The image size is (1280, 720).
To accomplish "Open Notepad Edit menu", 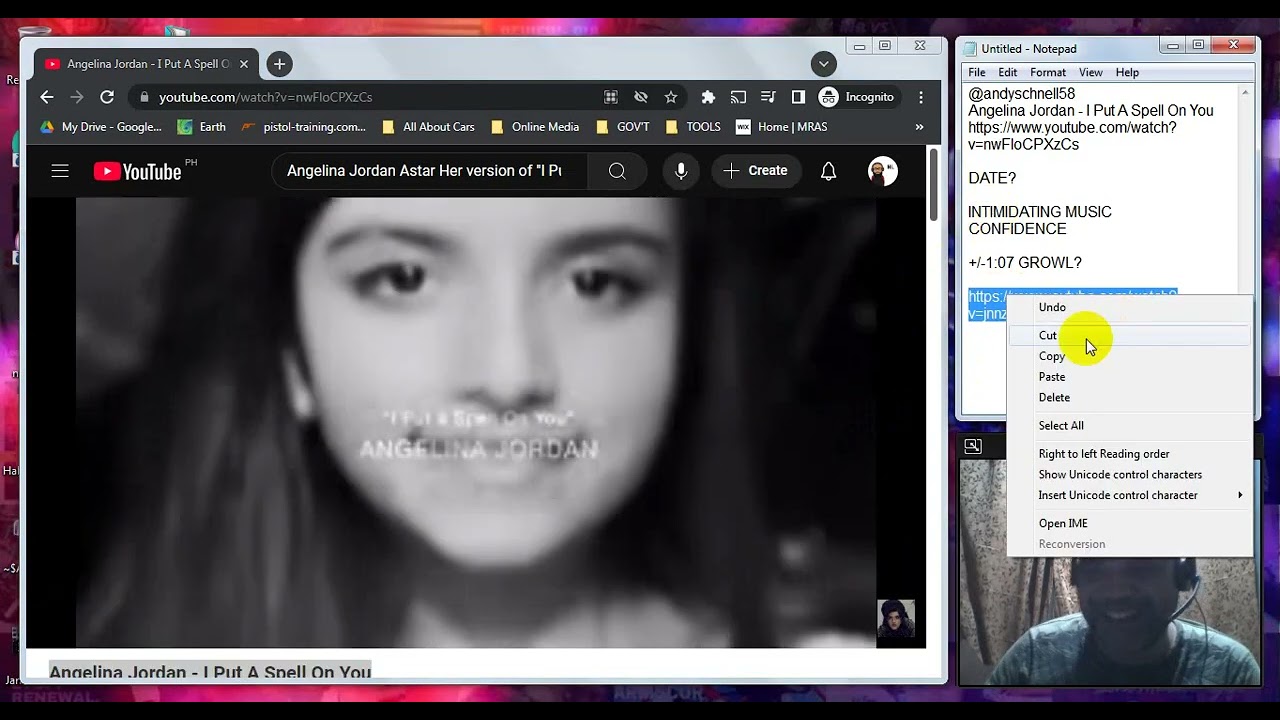I will 1008,72.
